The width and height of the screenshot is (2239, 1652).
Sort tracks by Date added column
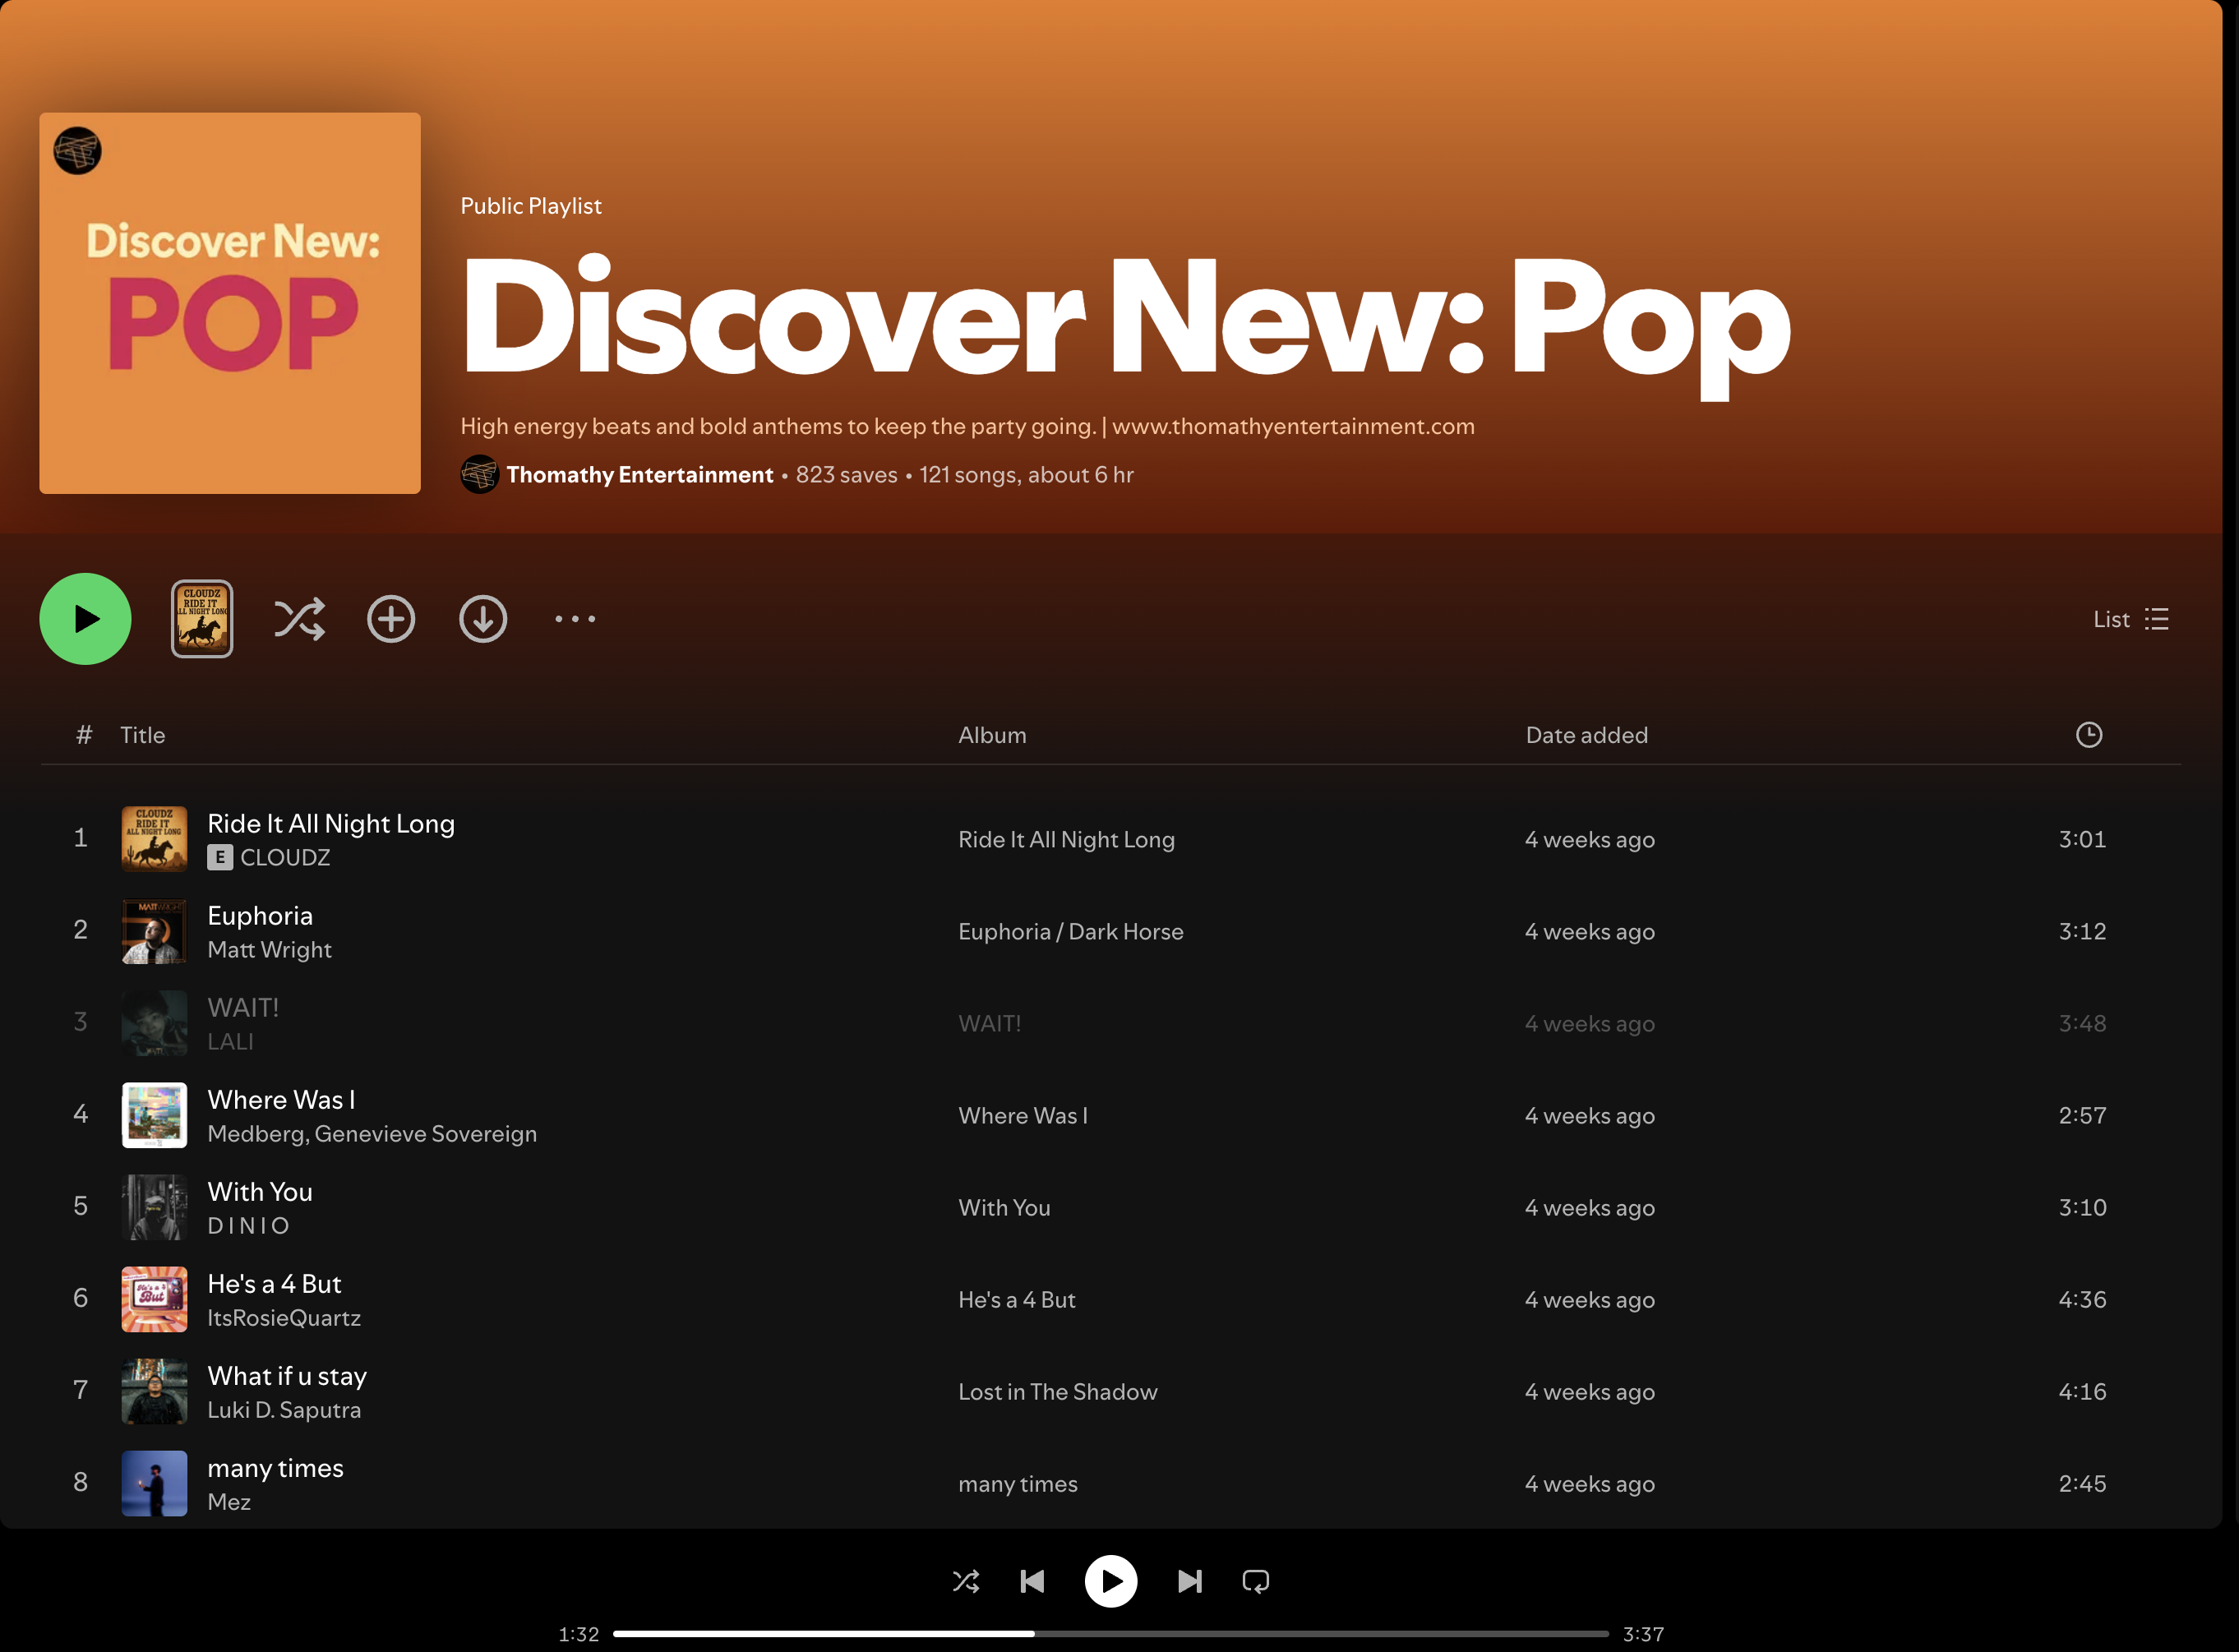[x=1586, y=735]
